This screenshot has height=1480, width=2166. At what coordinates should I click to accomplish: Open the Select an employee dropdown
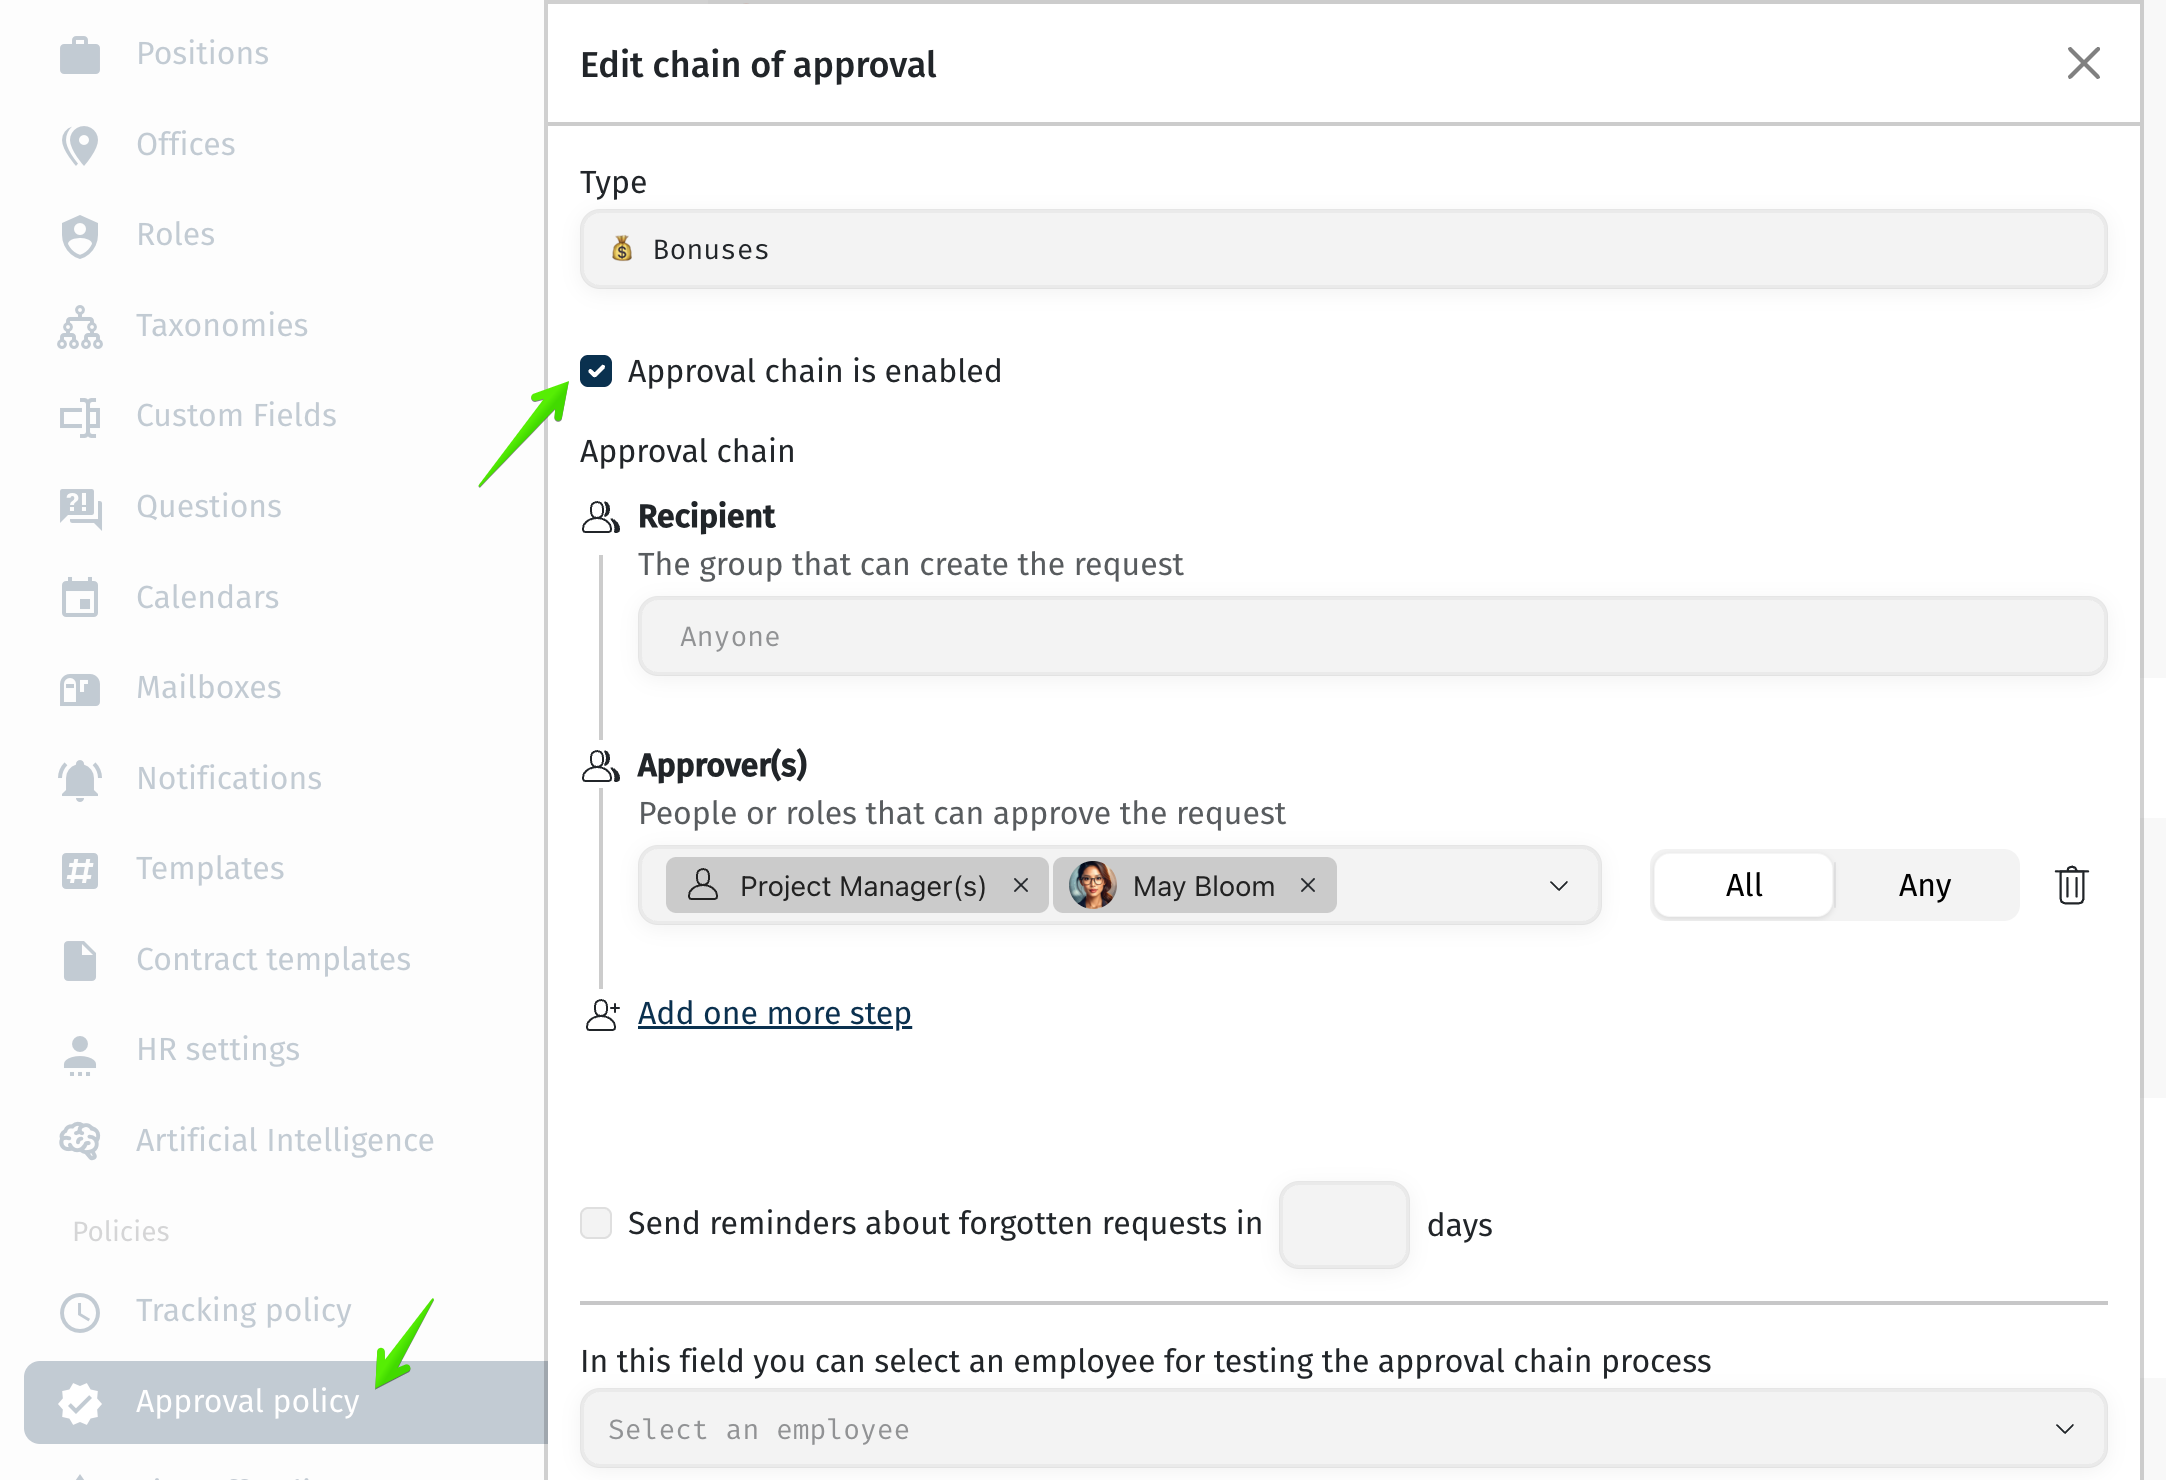(x=1343, y=1429)
